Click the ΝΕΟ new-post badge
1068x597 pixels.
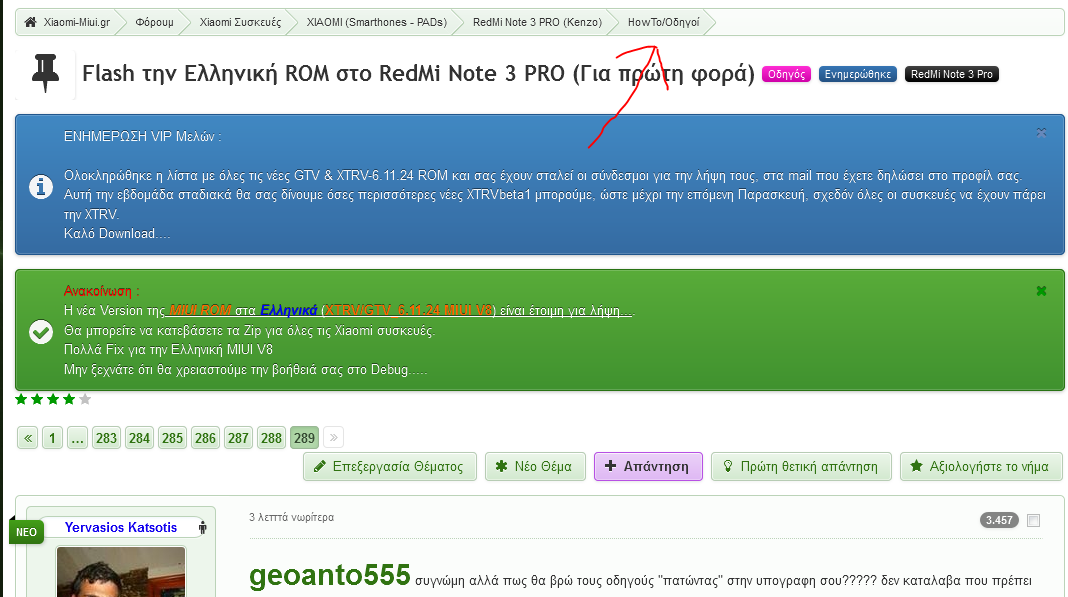pos(27,532)
